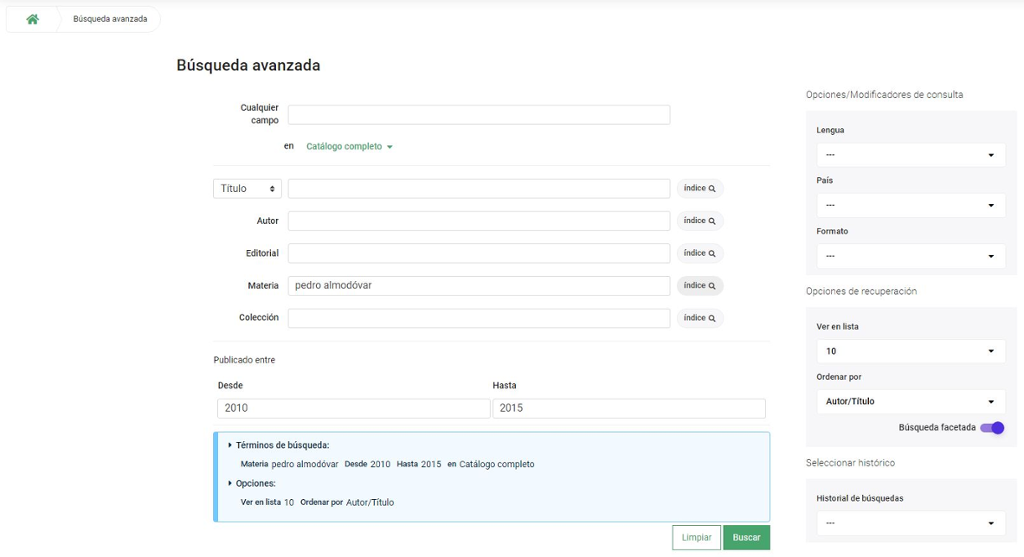Open the Lengua dropdown
Screen dimensions: 1024x557
[910, 155]
